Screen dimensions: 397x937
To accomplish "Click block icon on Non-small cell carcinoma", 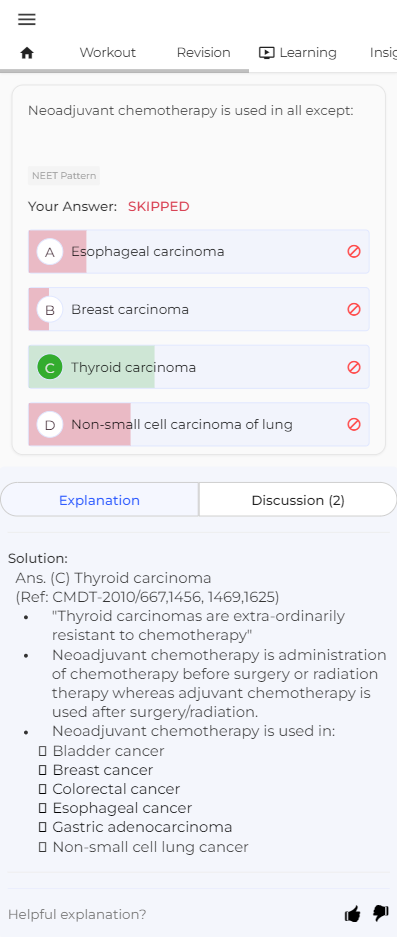I will click(354, 424).
